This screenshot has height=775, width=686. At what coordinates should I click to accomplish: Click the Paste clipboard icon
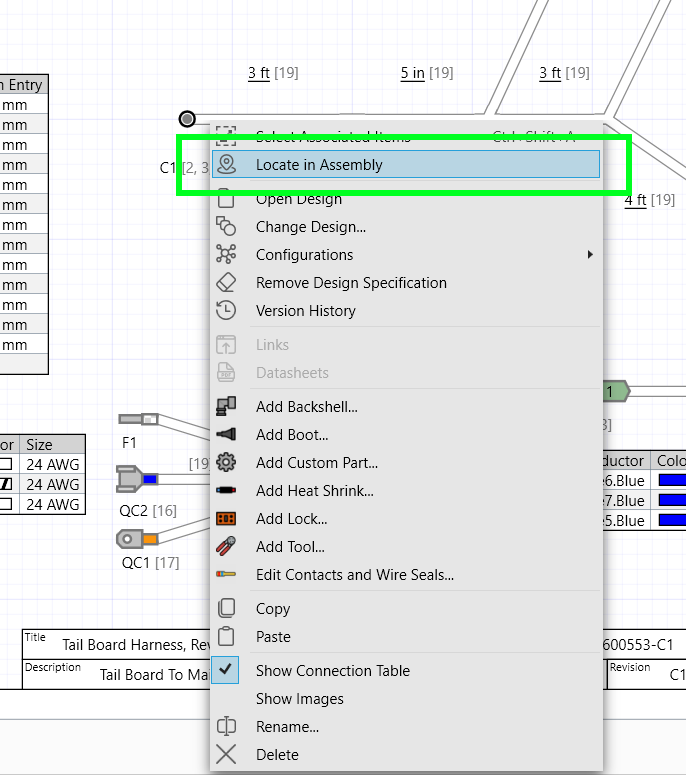point(226,636)
